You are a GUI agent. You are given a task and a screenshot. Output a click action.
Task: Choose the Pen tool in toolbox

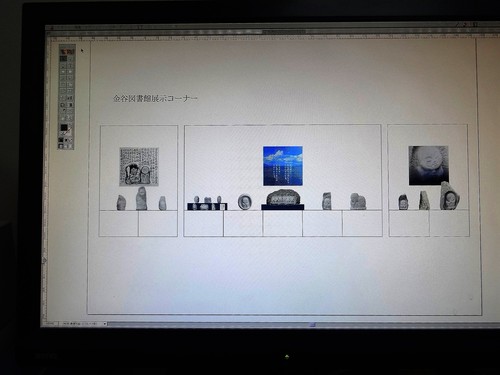[x=63, y=65]
